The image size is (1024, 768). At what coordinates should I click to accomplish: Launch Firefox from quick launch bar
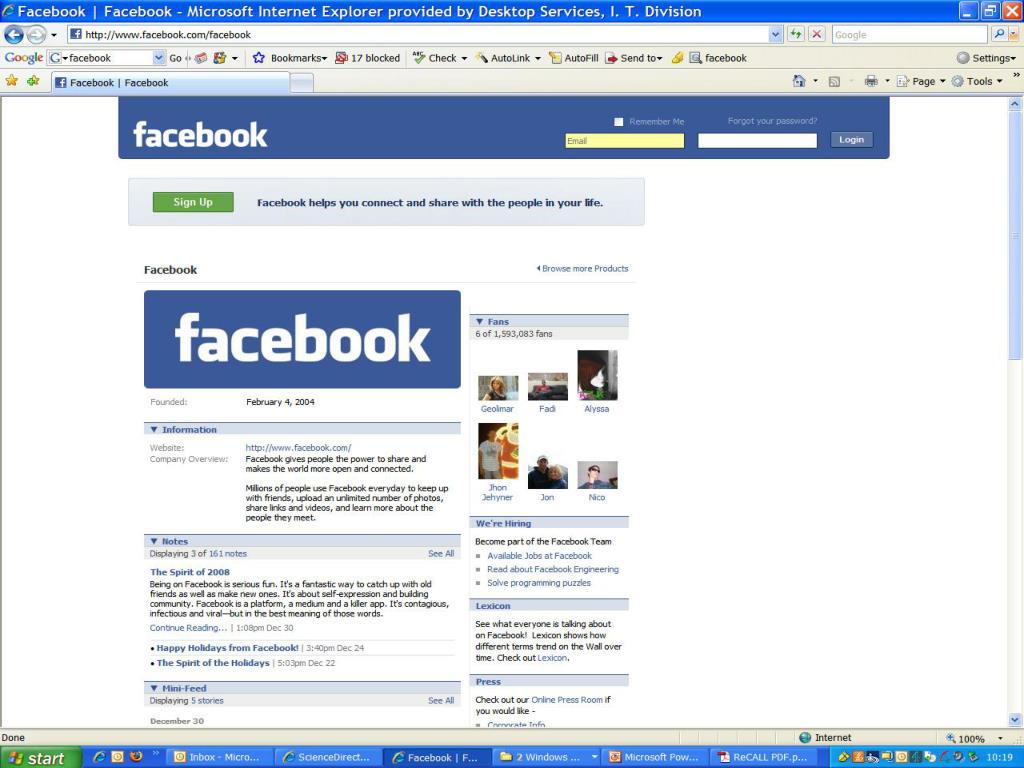[136, 757]
